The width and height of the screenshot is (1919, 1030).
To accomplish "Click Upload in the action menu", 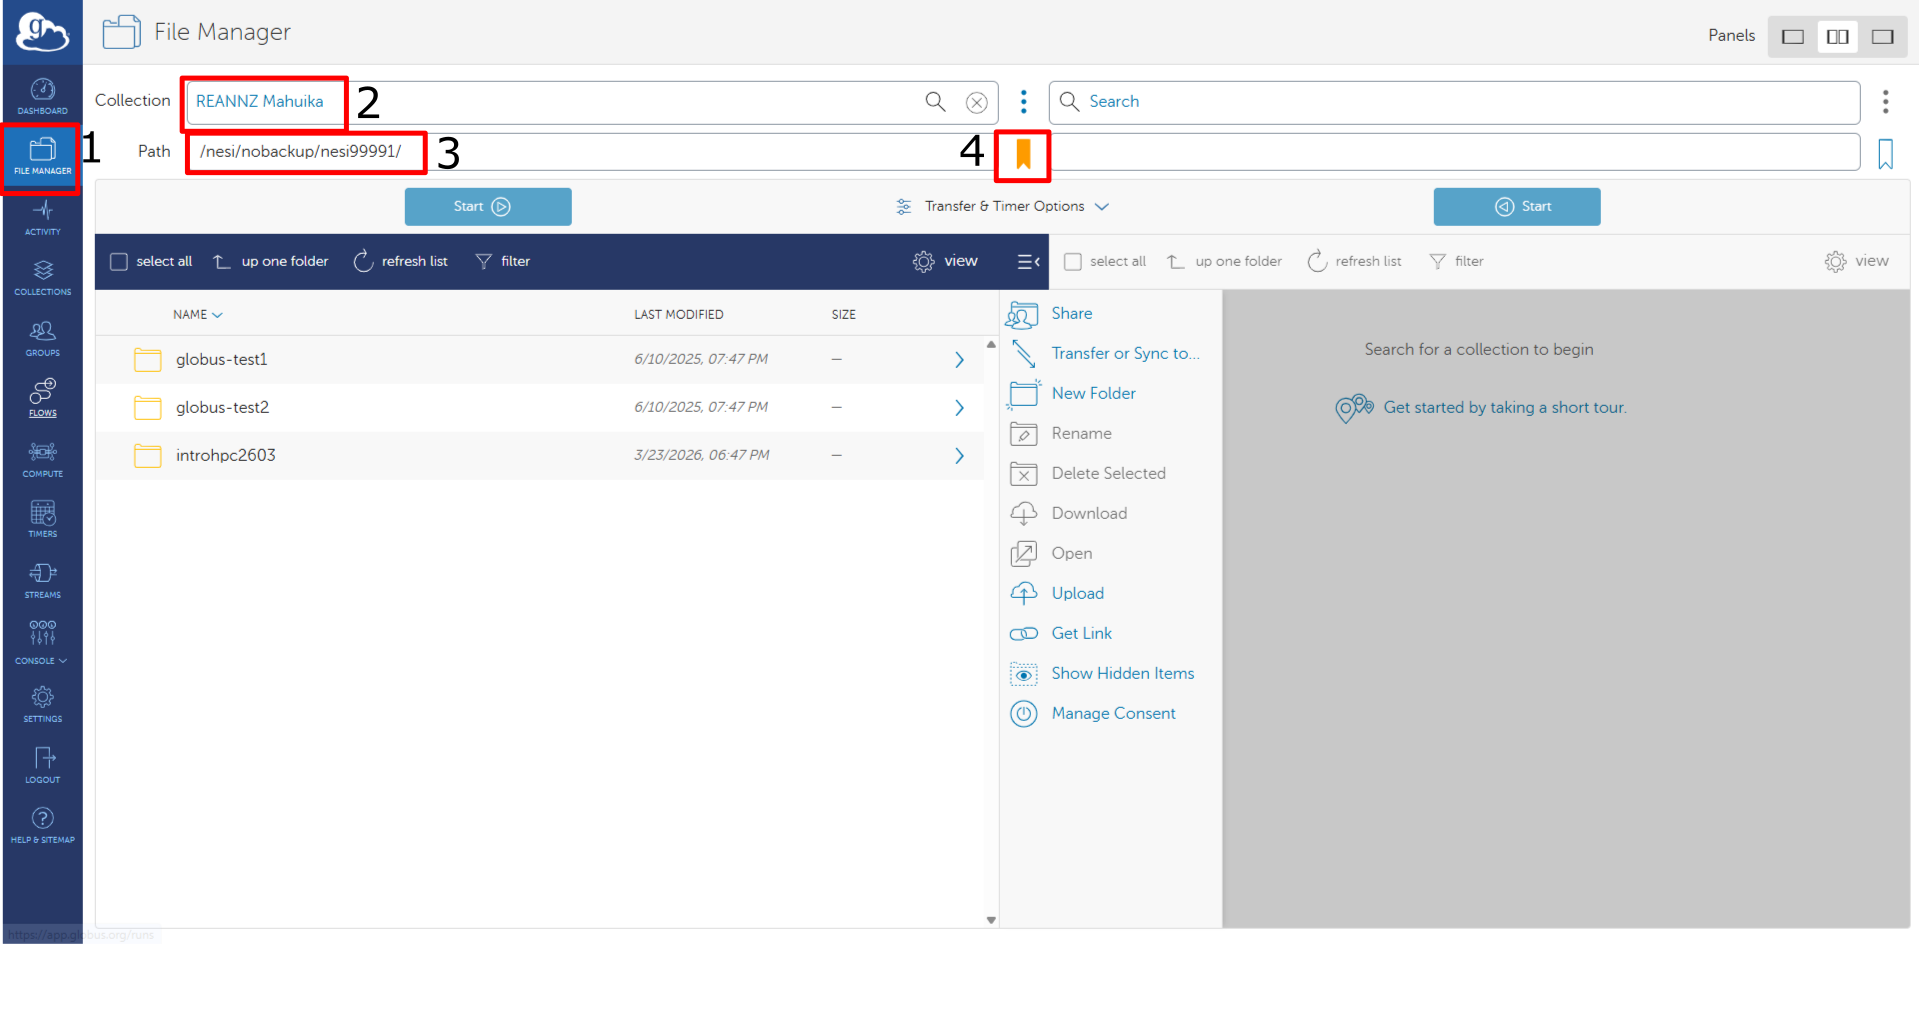I will tap(1056, 594).
